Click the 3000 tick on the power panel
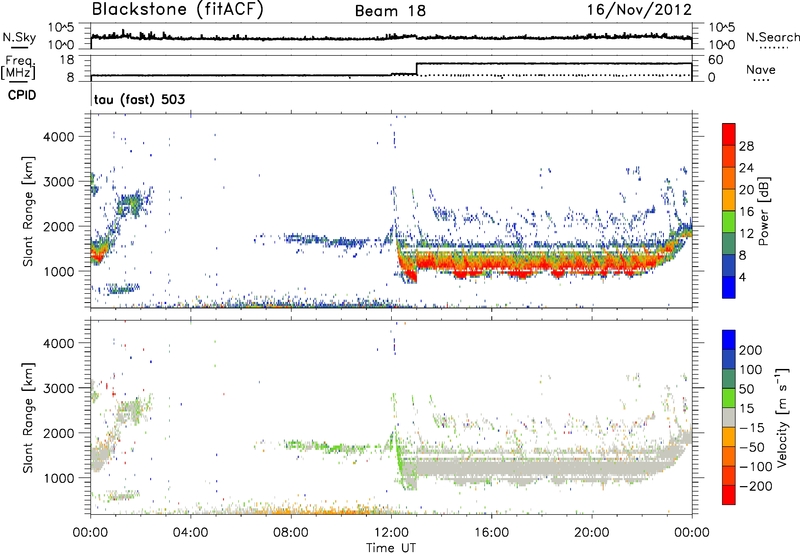 [x=59, y=182]
